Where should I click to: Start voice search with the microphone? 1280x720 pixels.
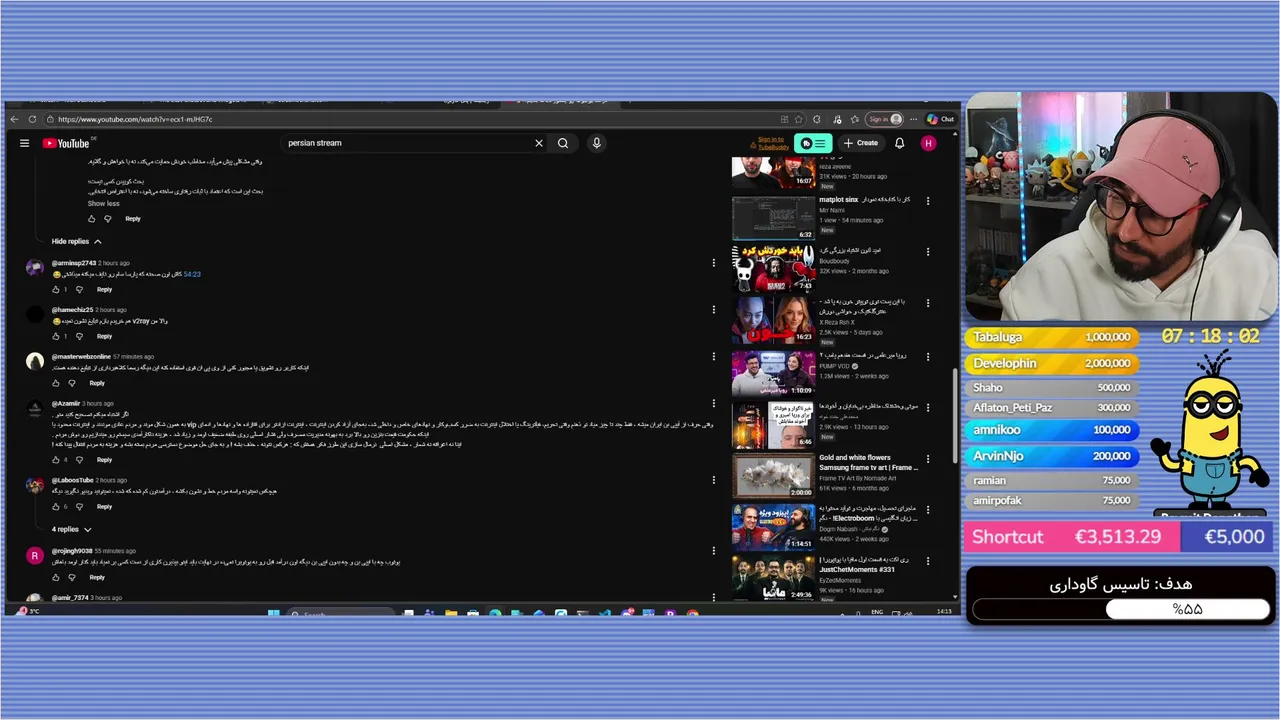click(597, 143)
